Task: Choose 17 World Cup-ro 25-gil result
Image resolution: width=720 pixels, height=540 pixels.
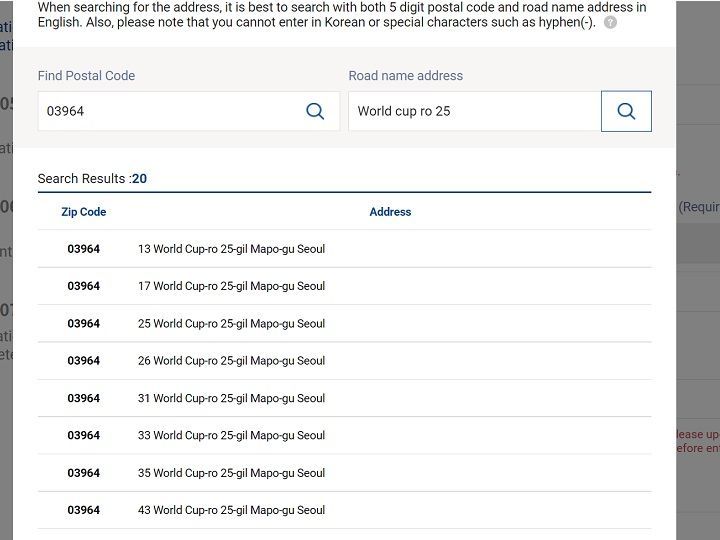Action: click(x=231, y=286)
